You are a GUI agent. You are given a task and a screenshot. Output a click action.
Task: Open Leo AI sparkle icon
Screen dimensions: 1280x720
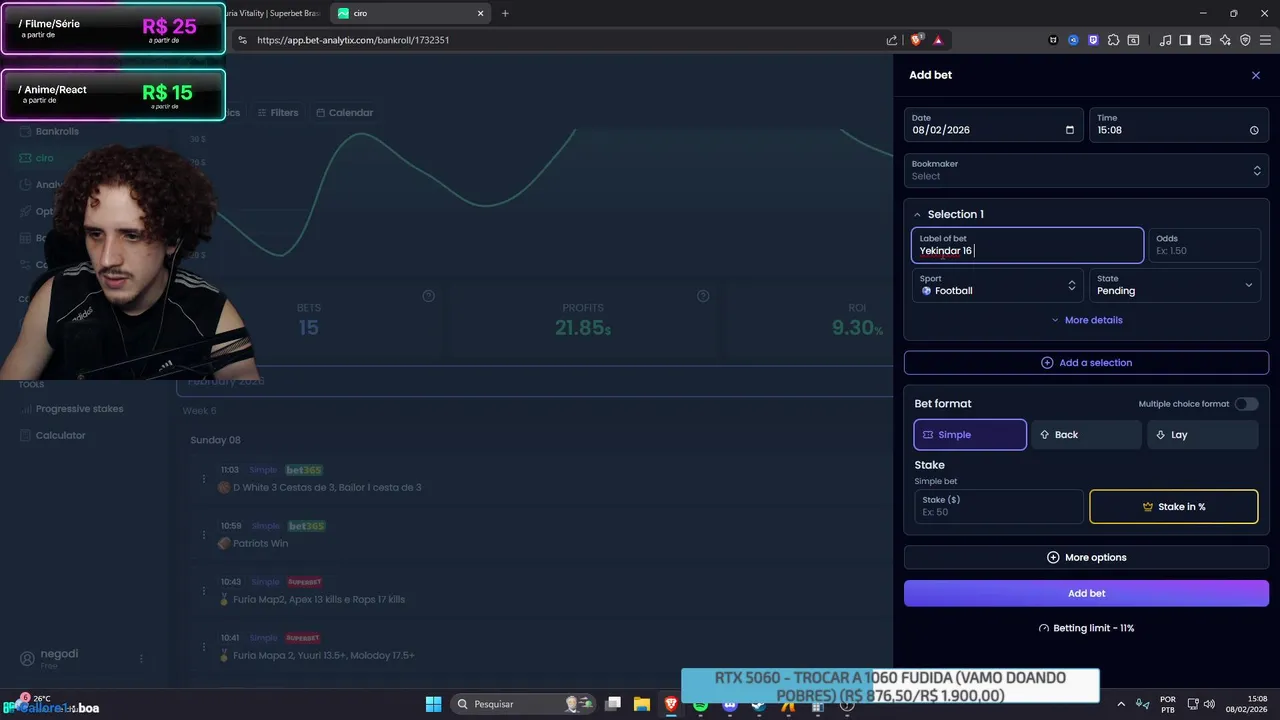point(1225,40)
